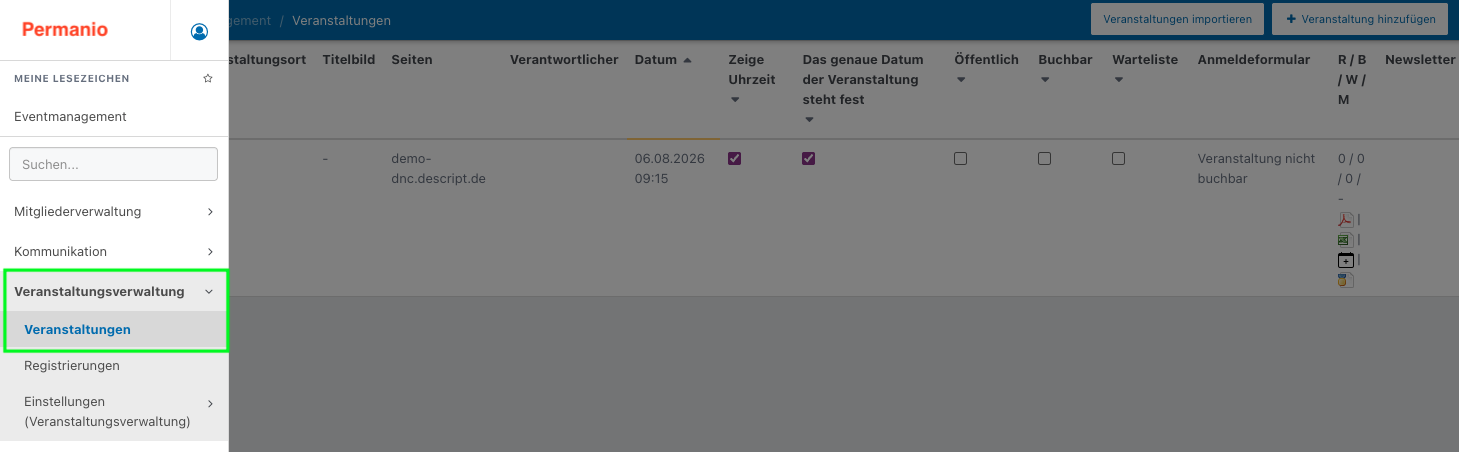Click the Veranstaltungen importieren button
This screenshot has width=1459, height=452.
[1178, 19]
